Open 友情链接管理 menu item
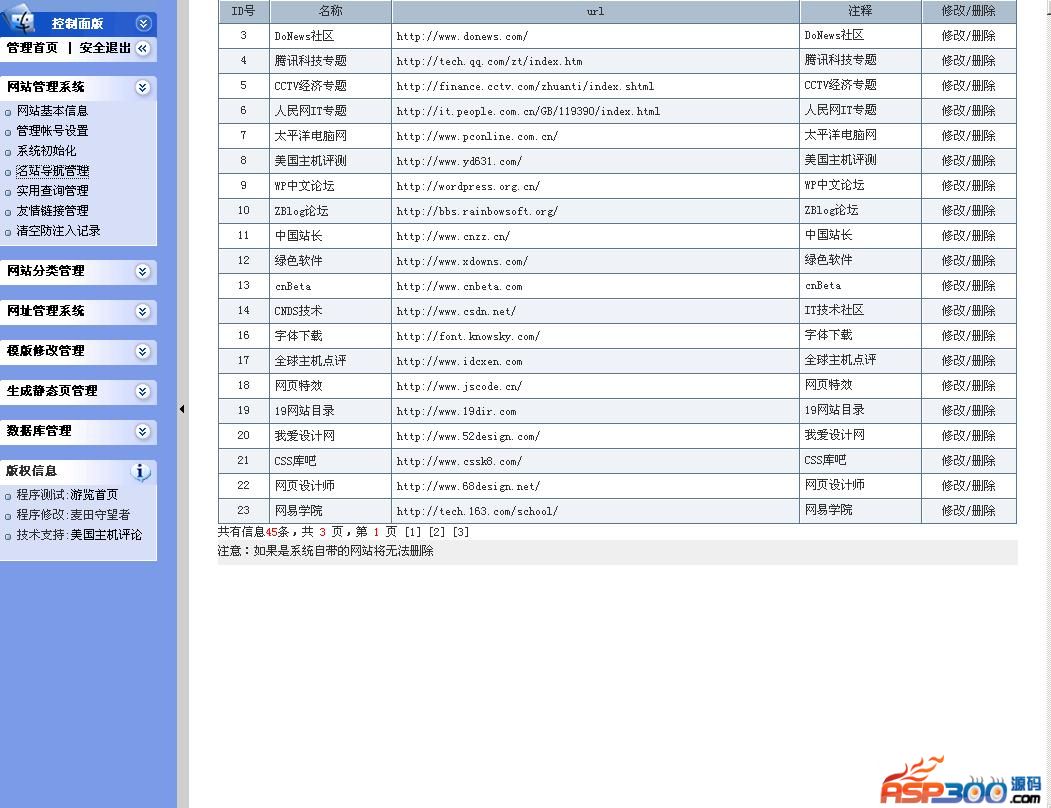This screenshot has width=1051, height=808. (x=52, y=211)
